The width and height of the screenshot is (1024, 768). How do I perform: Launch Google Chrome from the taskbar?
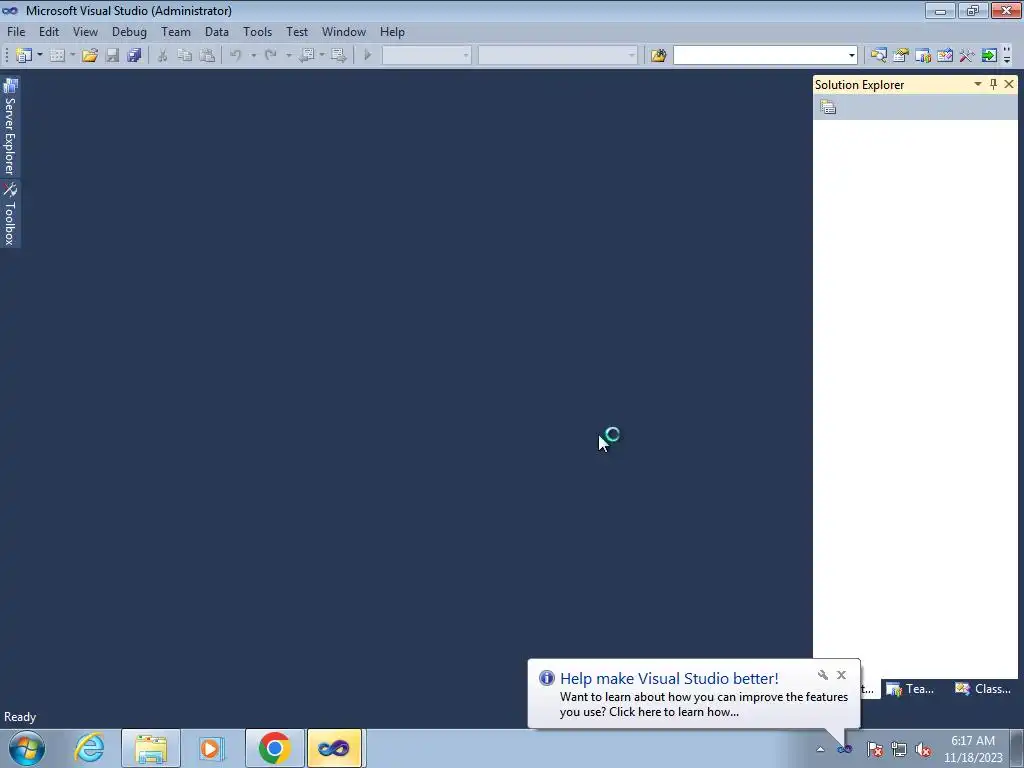(275, 748)
